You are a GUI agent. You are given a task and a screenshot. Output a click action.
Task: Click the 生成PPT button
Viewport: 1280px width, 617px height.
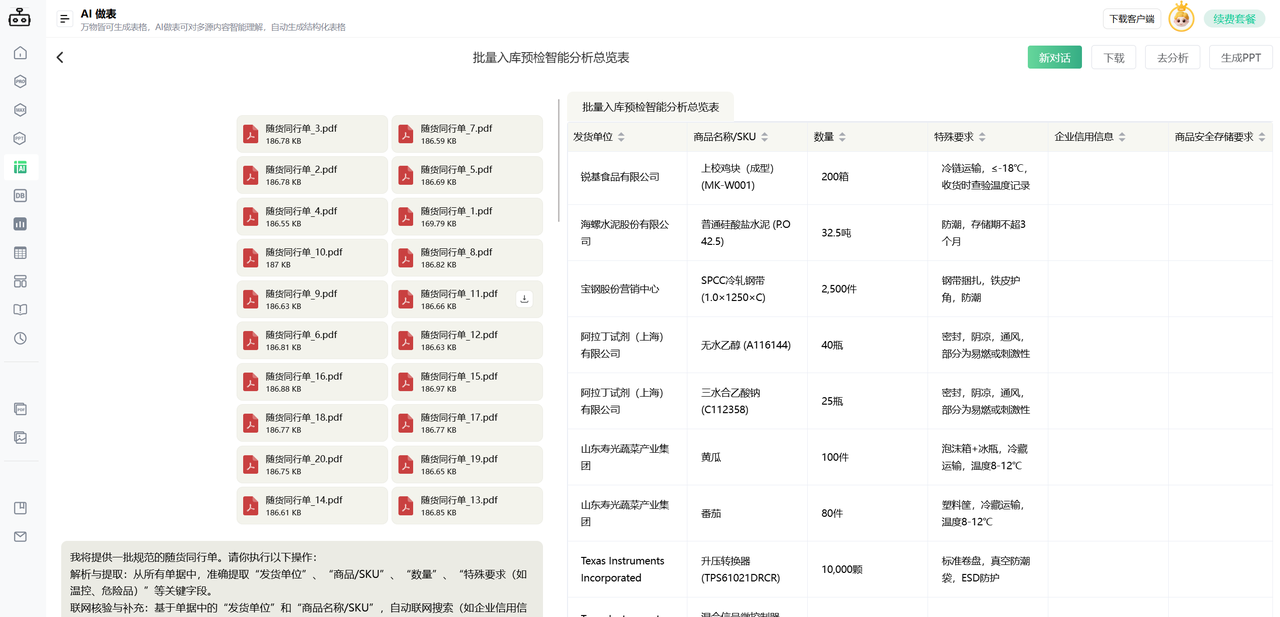1240,57
